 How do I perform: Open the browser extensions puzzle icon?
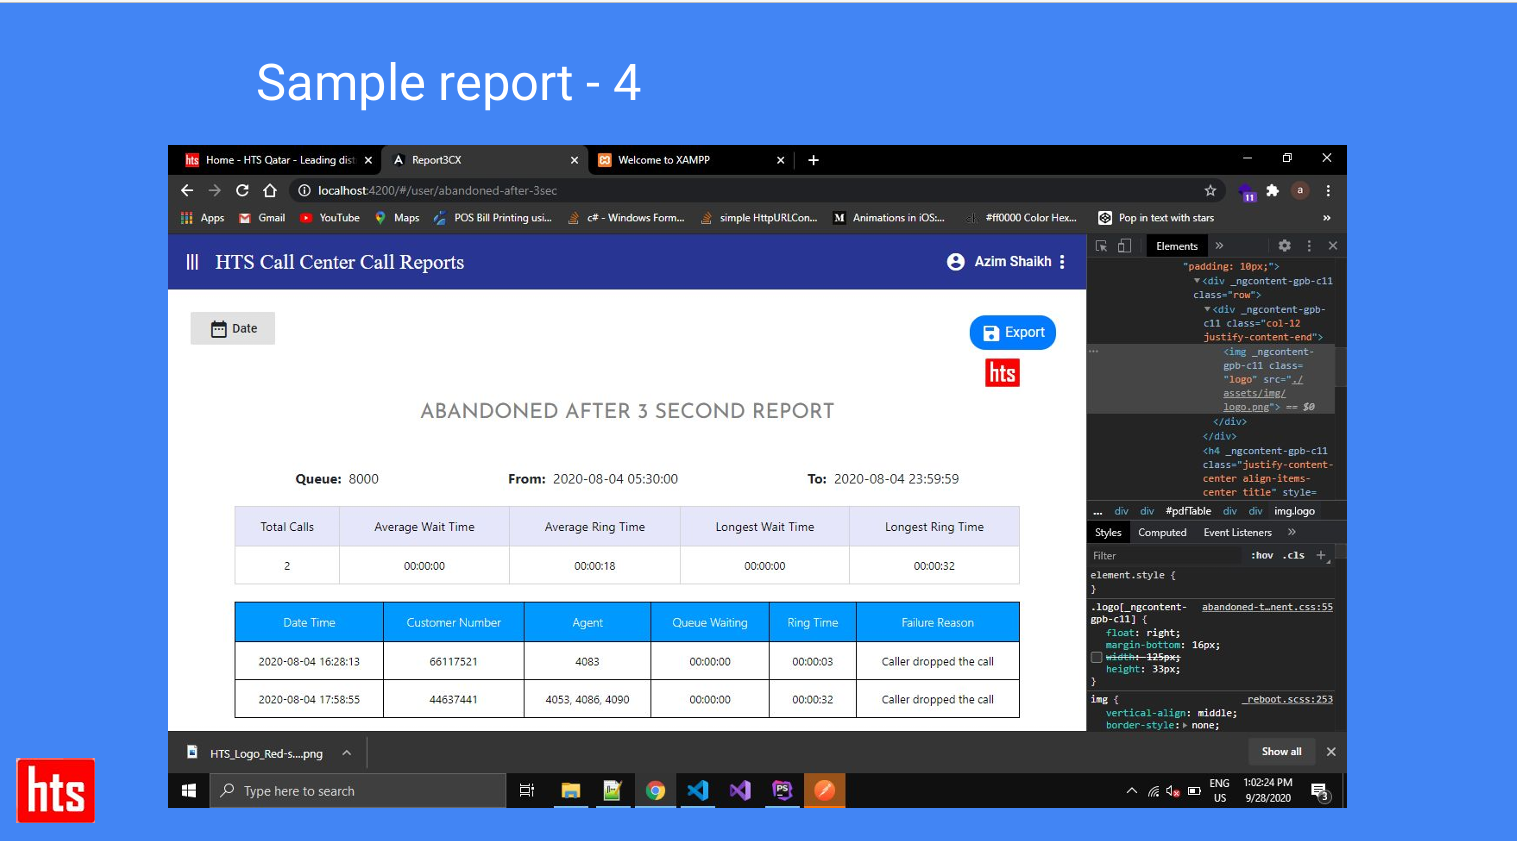tap(1272, 190)
